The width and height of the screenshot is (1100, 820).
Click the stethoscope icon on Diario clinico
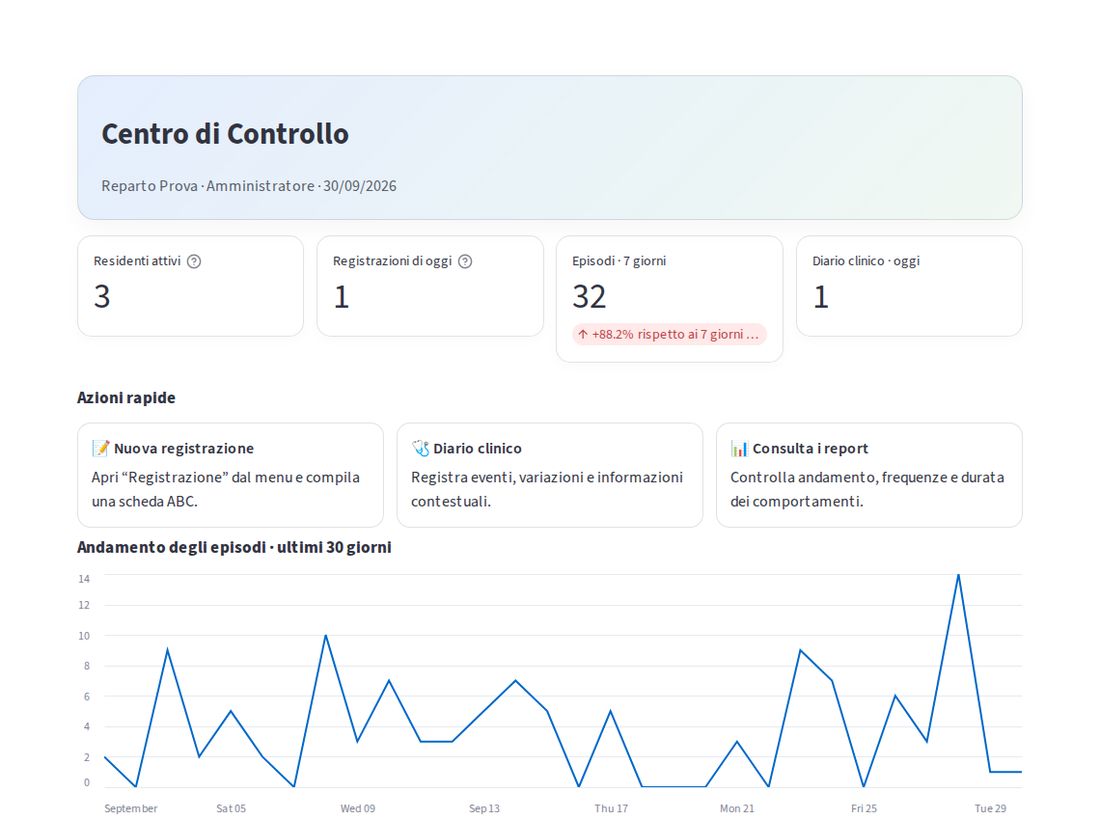420,448
